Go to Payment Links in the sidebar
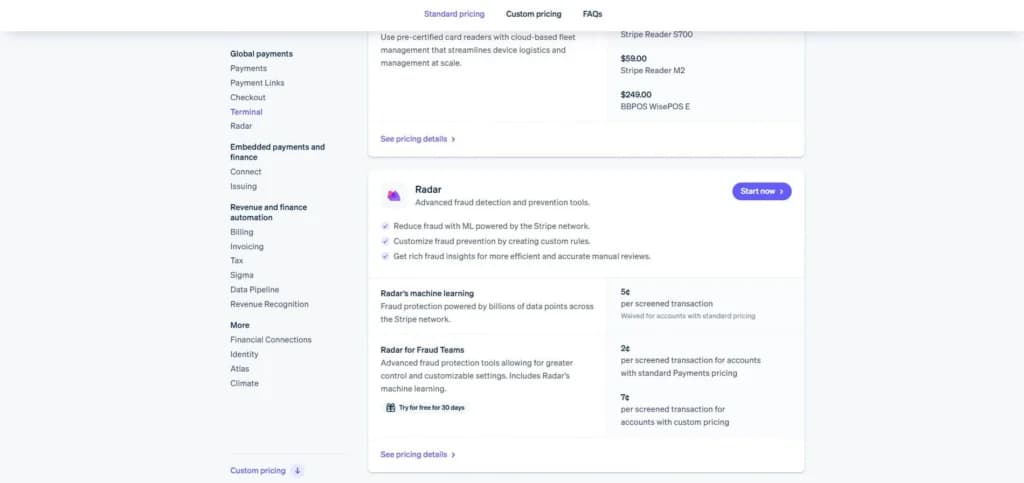The image size is (1024, 483). pyautogui.click(x=257, y=83)
